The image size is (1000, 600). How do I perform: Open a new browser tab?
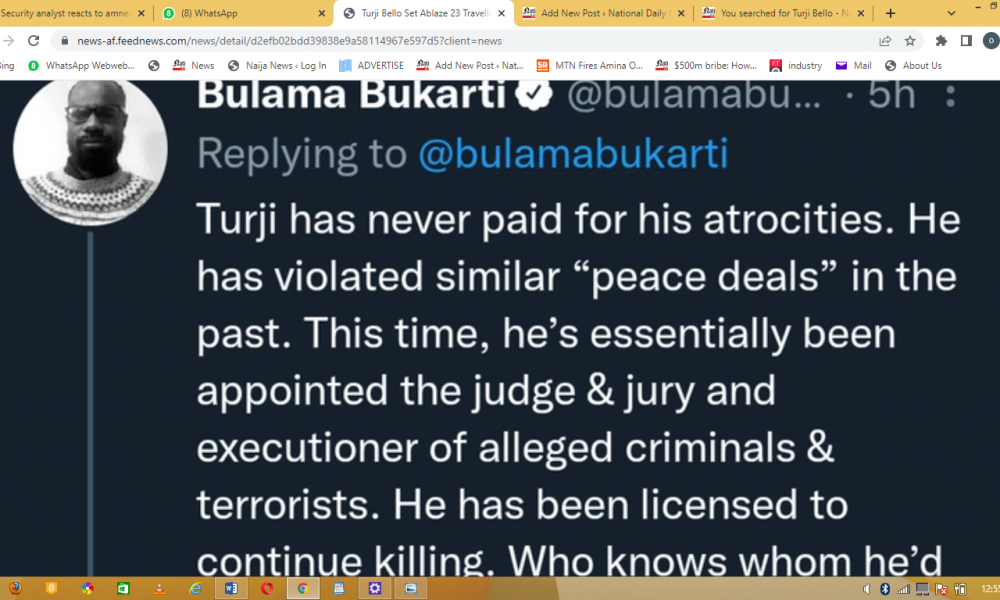tap(890, 14)
